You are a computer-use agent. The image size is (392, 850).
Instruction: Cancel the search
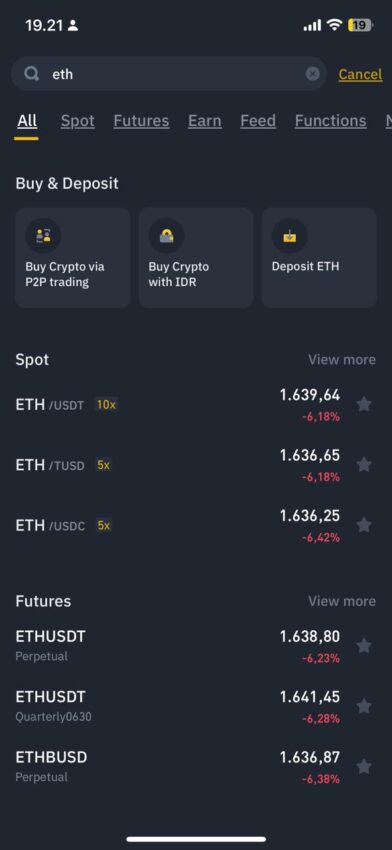point(361,74)
